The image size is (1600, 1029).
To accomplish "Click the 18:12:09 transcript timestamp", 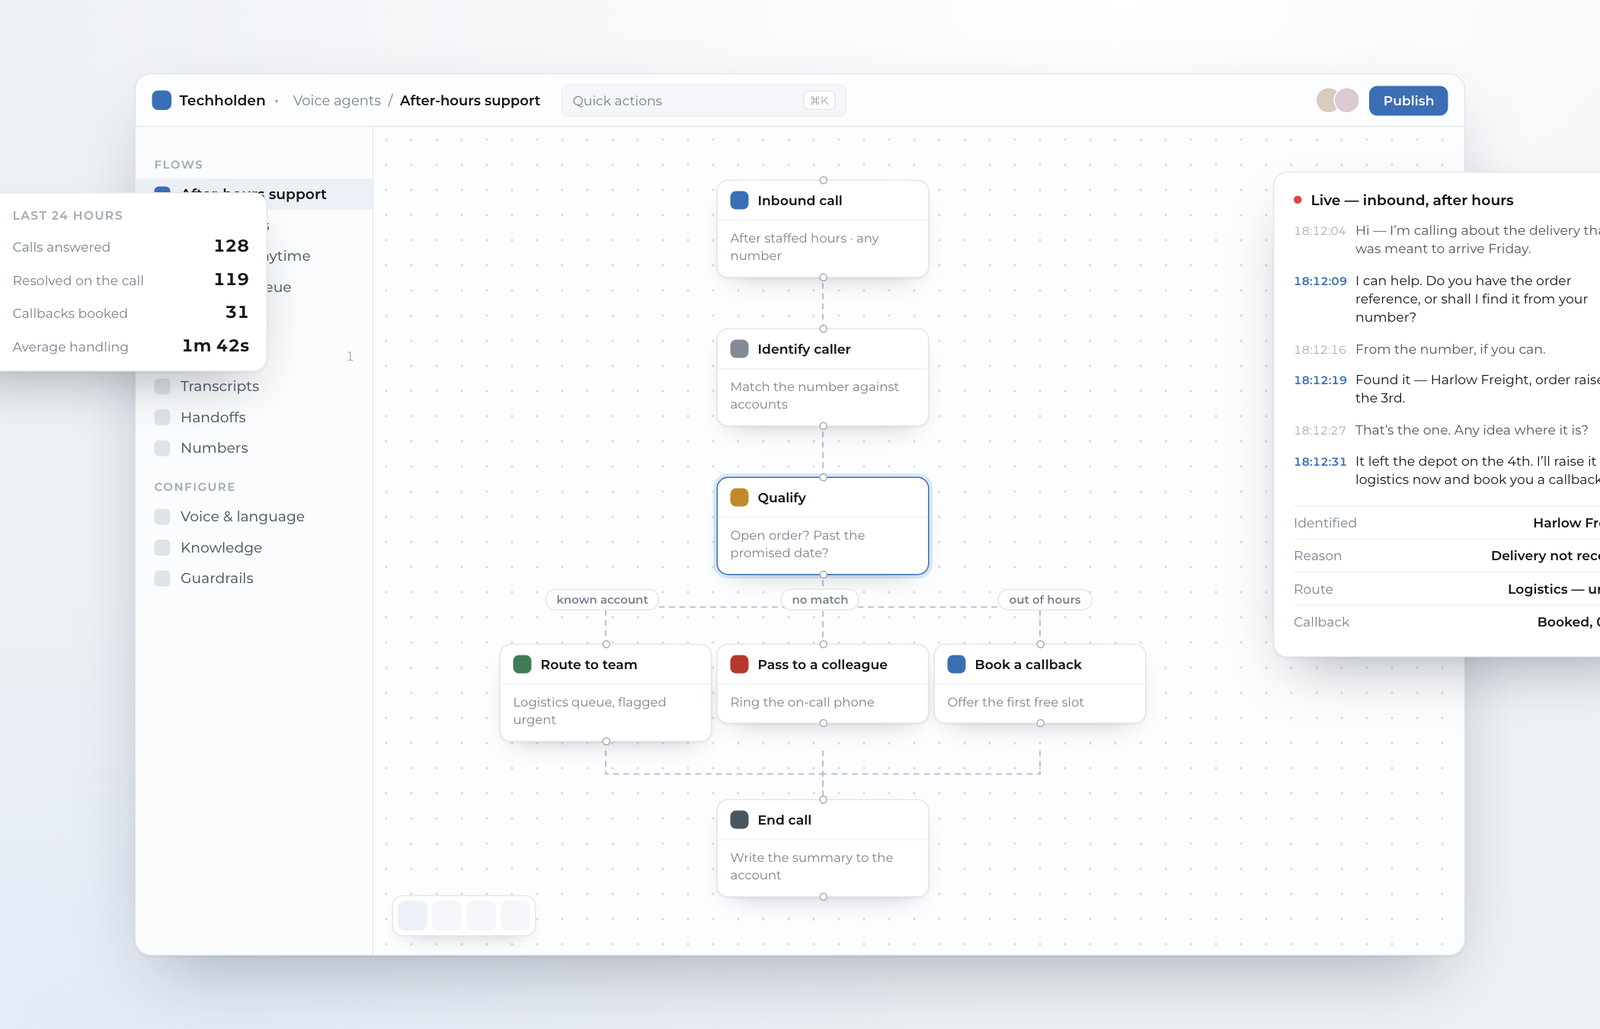I will click(x=1320, y=281).
